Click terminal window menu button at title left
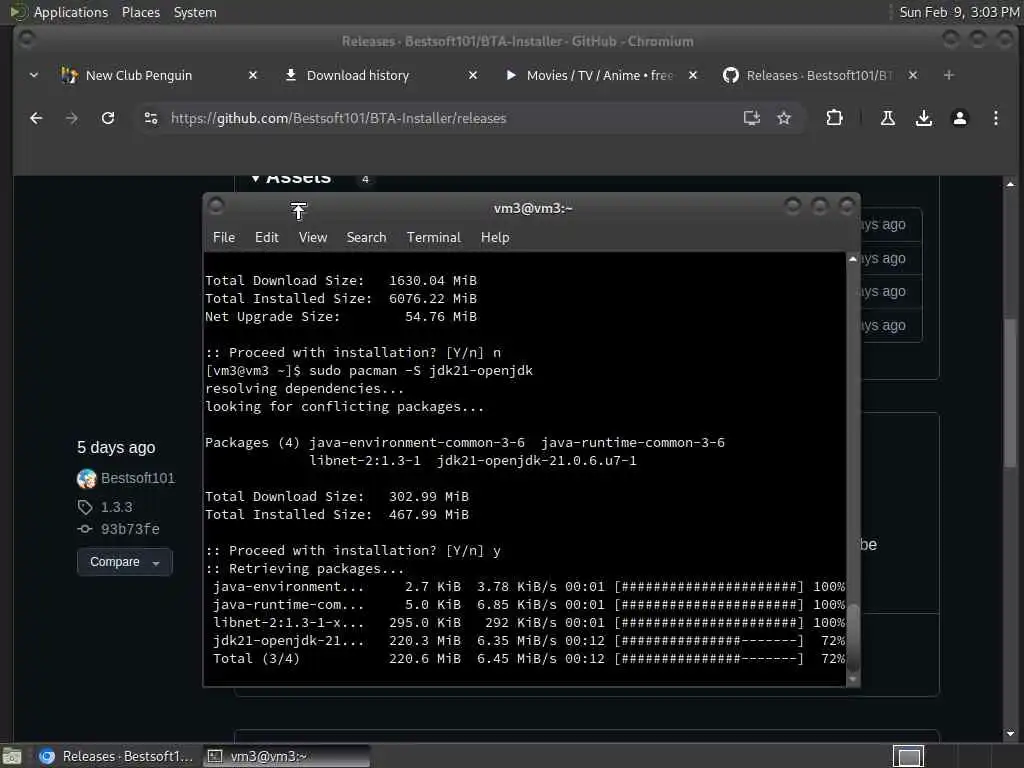The height and width of the screenshot is (768, 1024). [216, 206]
